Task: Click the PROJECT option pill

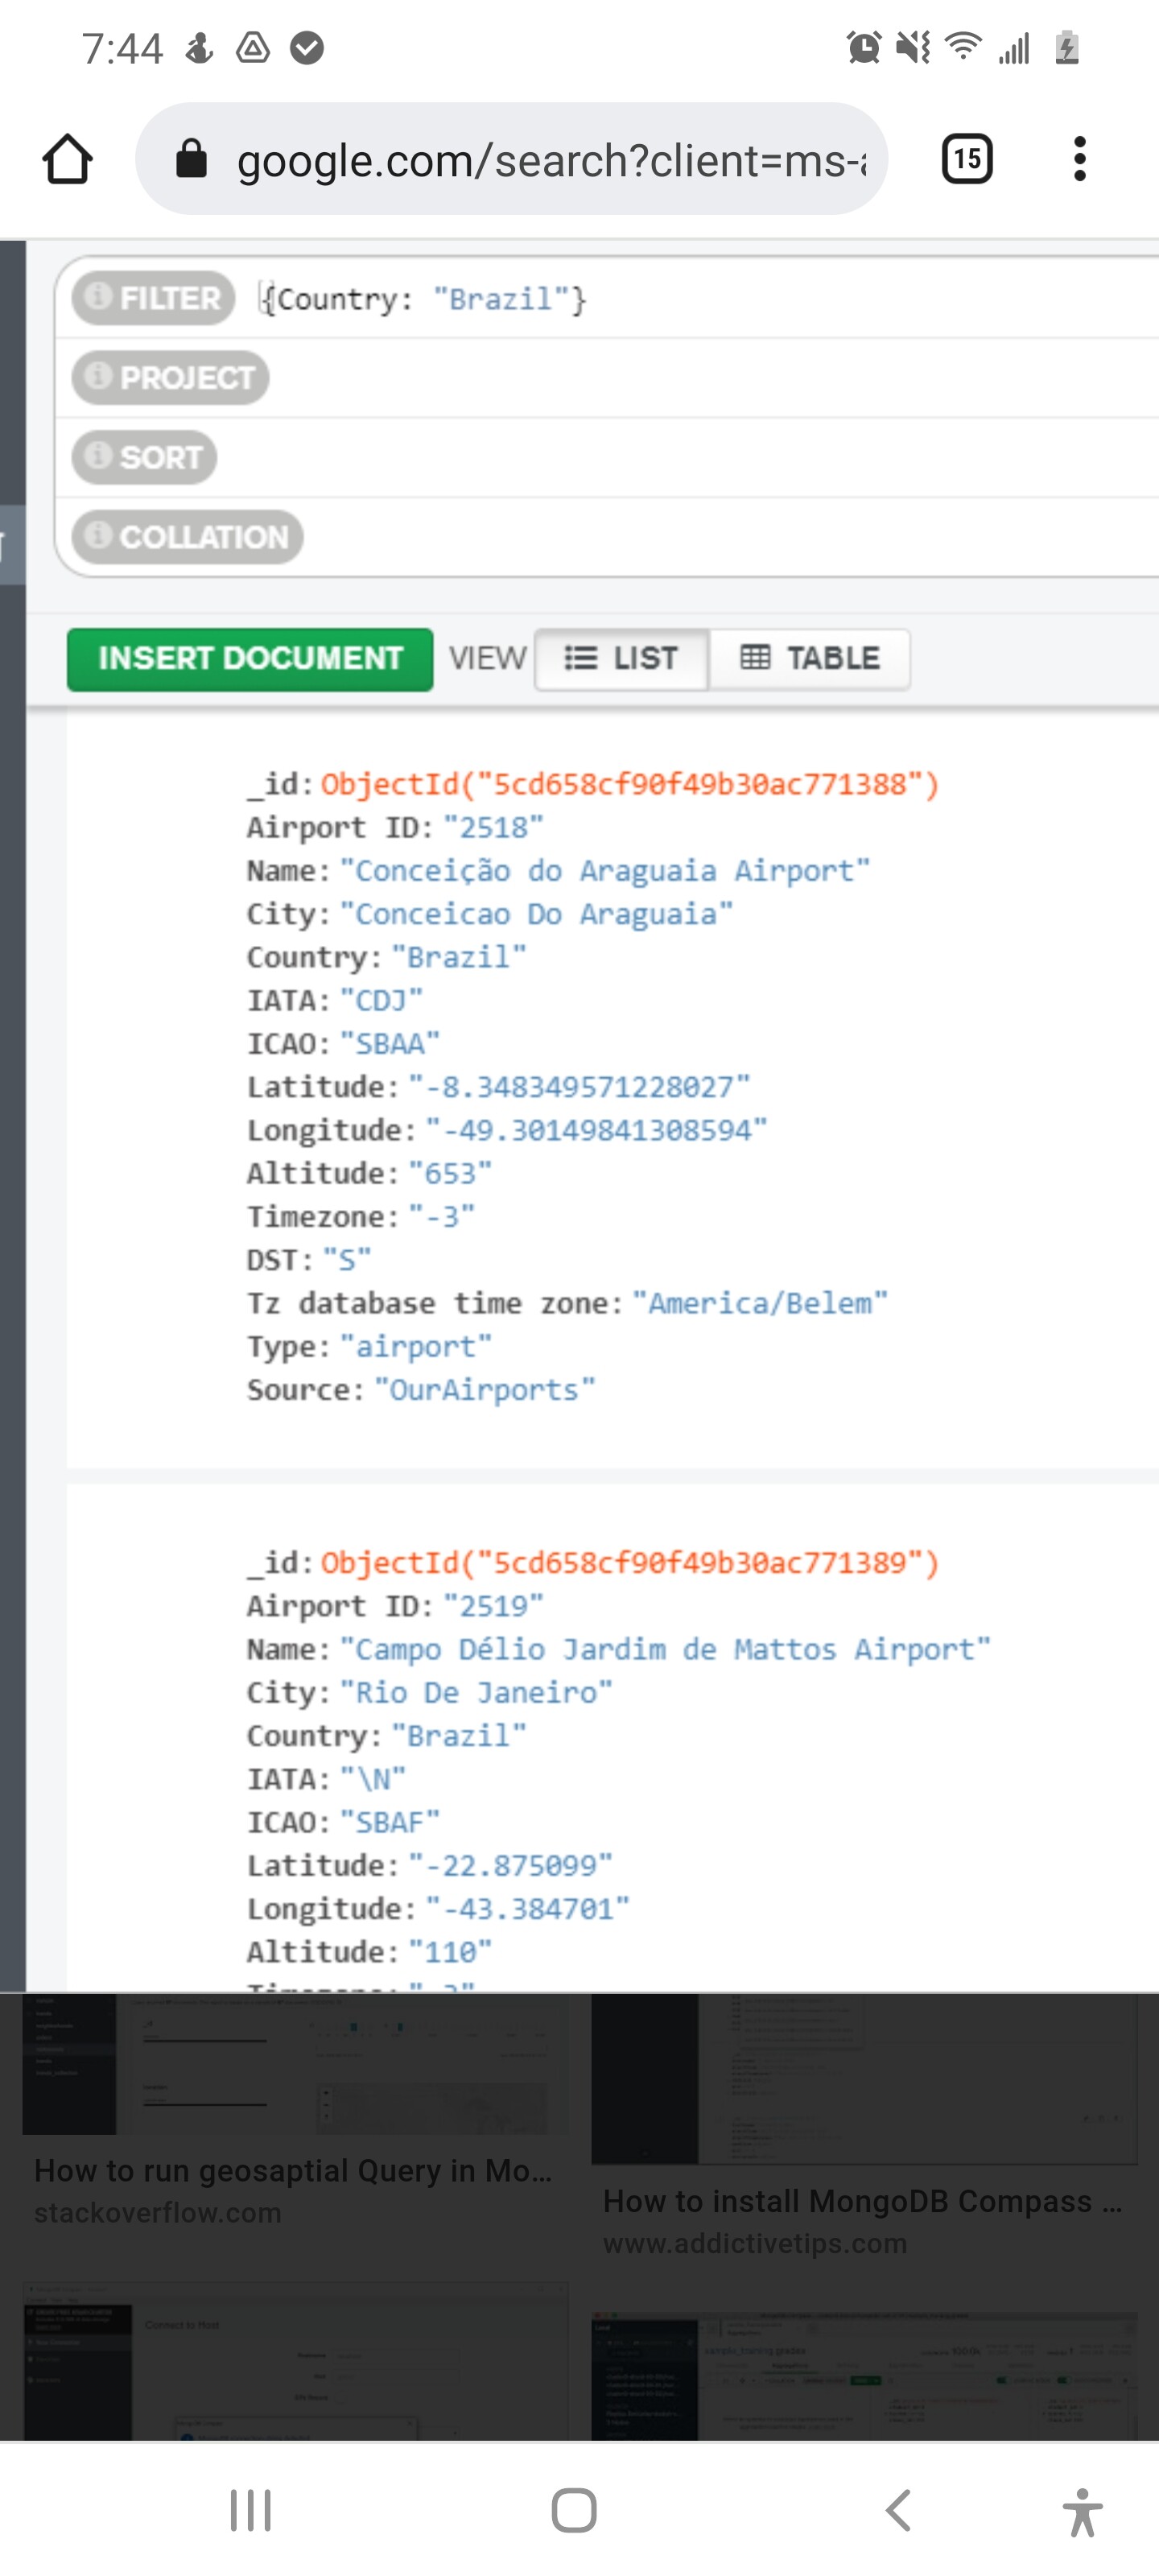Action: [170, 378]
